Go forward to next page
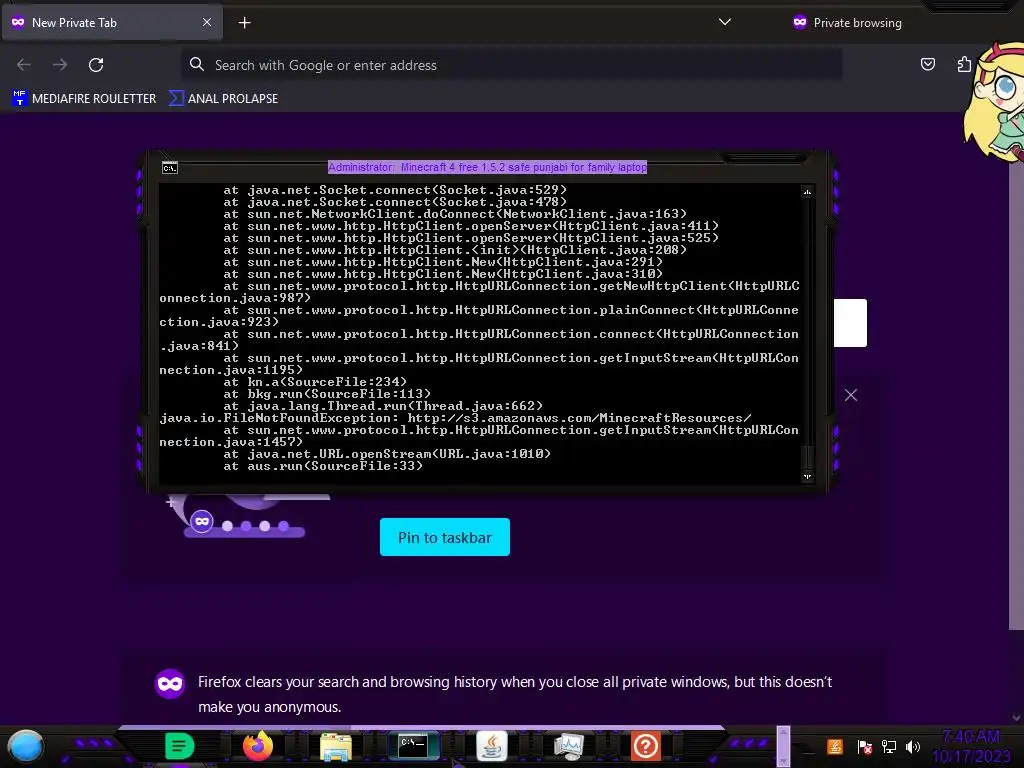Viewport: 1024px width, 768px height. 60,65
